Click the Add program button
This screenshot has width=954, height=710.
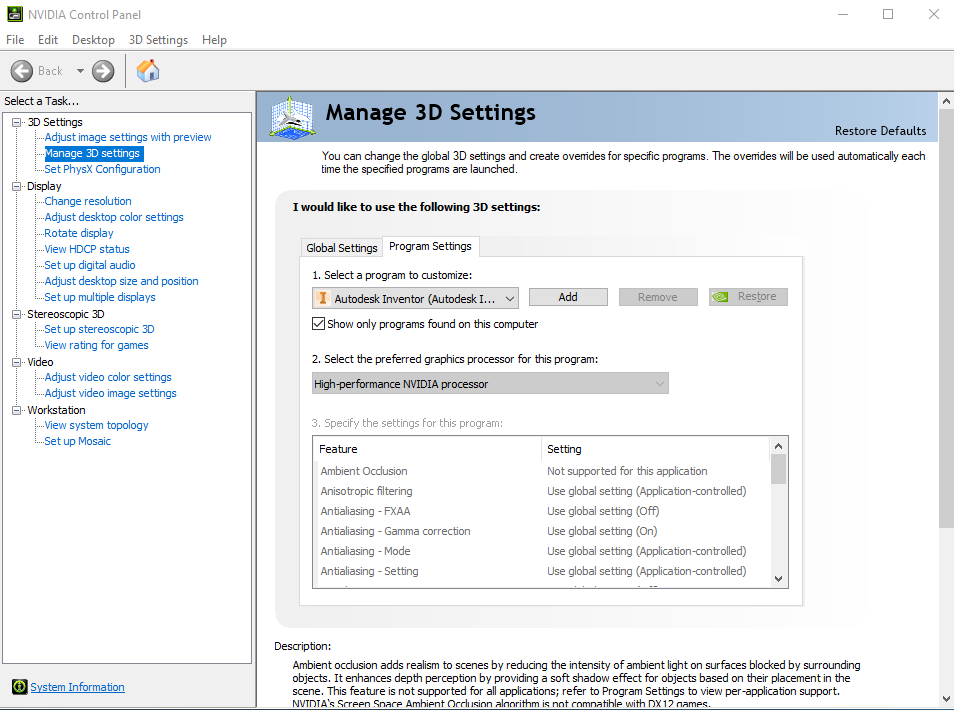(568, 297)
